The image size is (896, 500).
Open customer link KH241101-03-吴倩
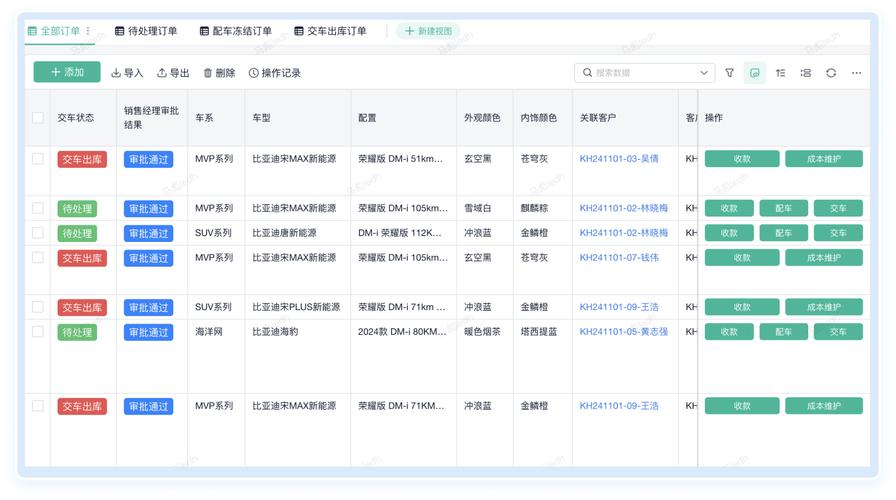coord(619,159)
